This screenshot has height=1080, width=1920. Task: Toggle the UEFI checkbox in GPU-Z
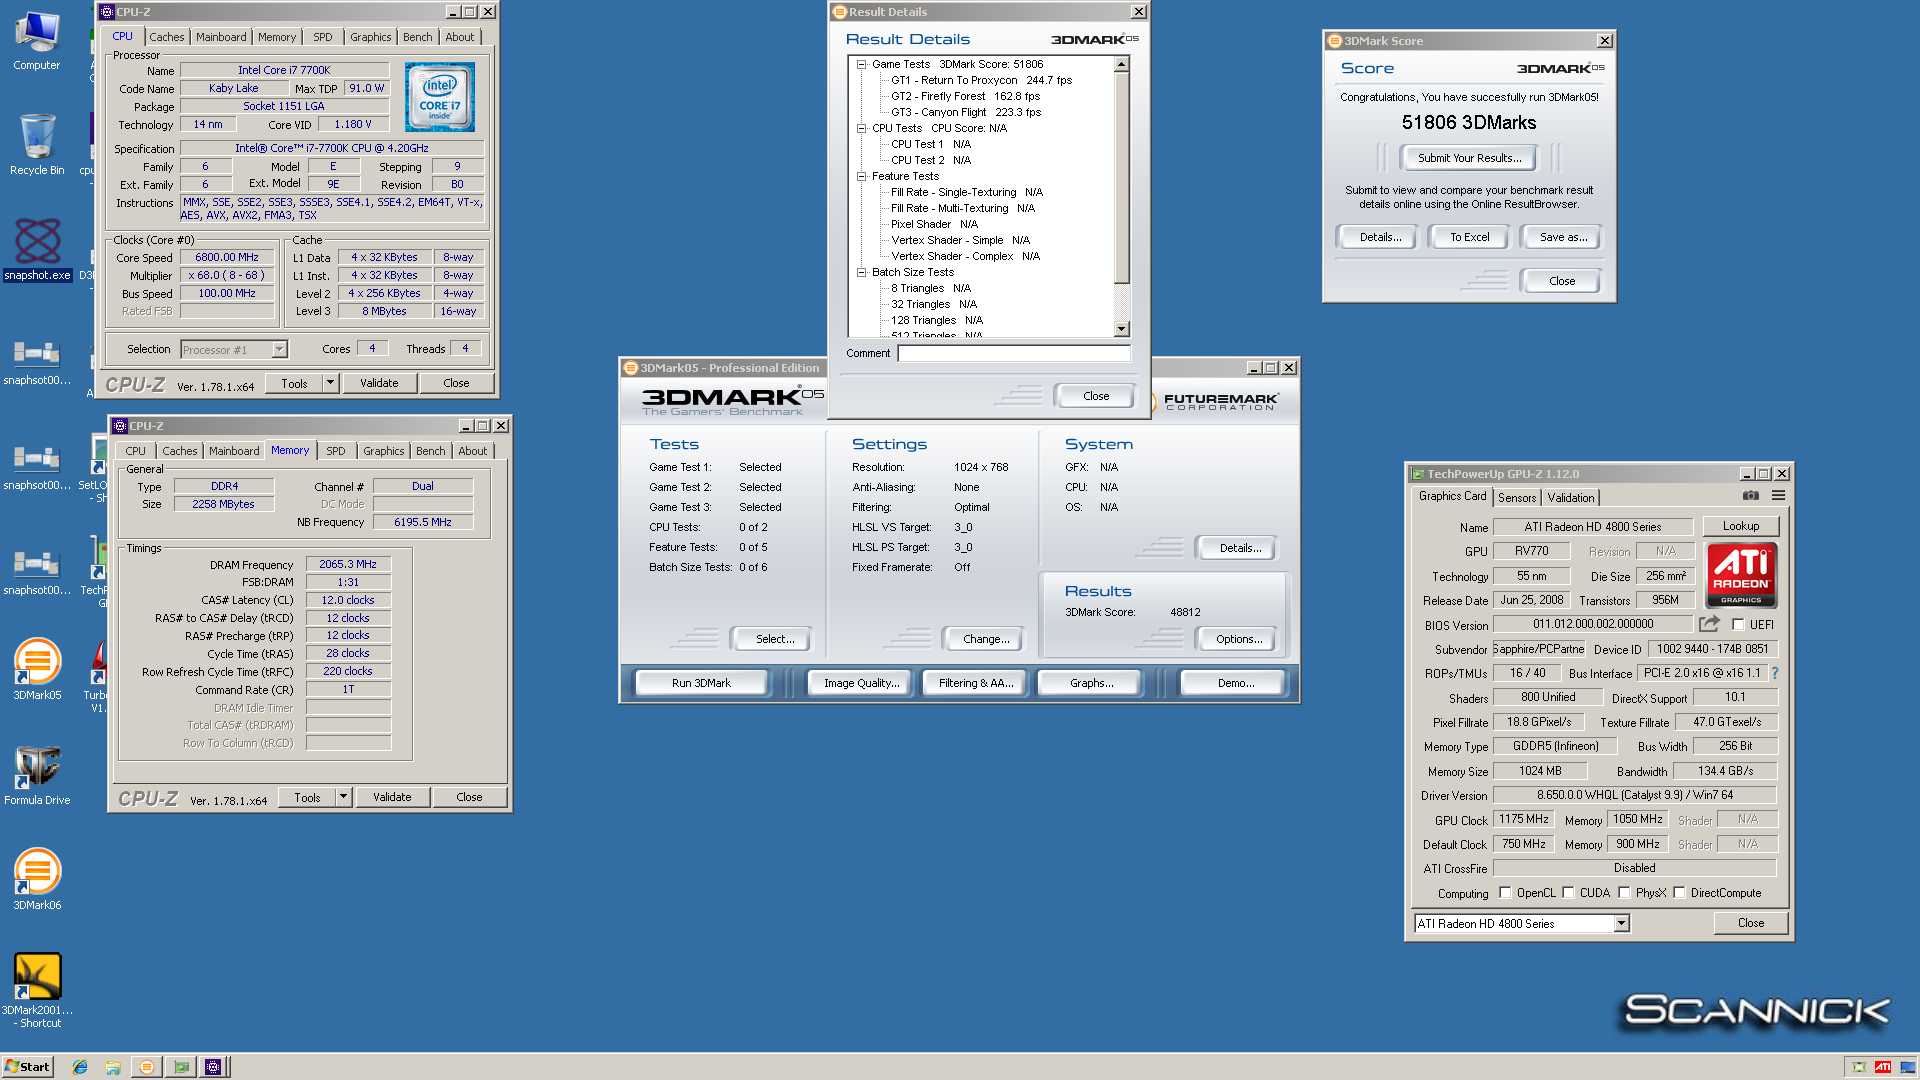tap(1738, 625)
